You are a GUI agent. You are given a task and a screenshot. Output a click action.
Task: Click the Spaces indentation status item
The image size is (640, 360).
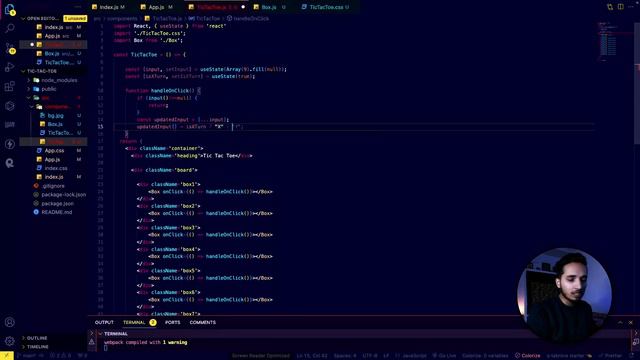click(345, 356)
